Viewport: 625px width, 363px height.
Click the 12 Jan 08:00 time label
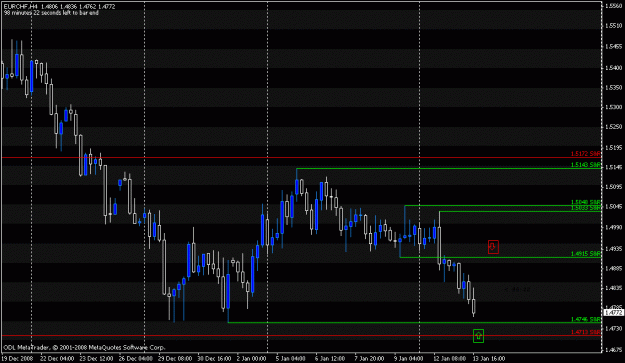449,359
